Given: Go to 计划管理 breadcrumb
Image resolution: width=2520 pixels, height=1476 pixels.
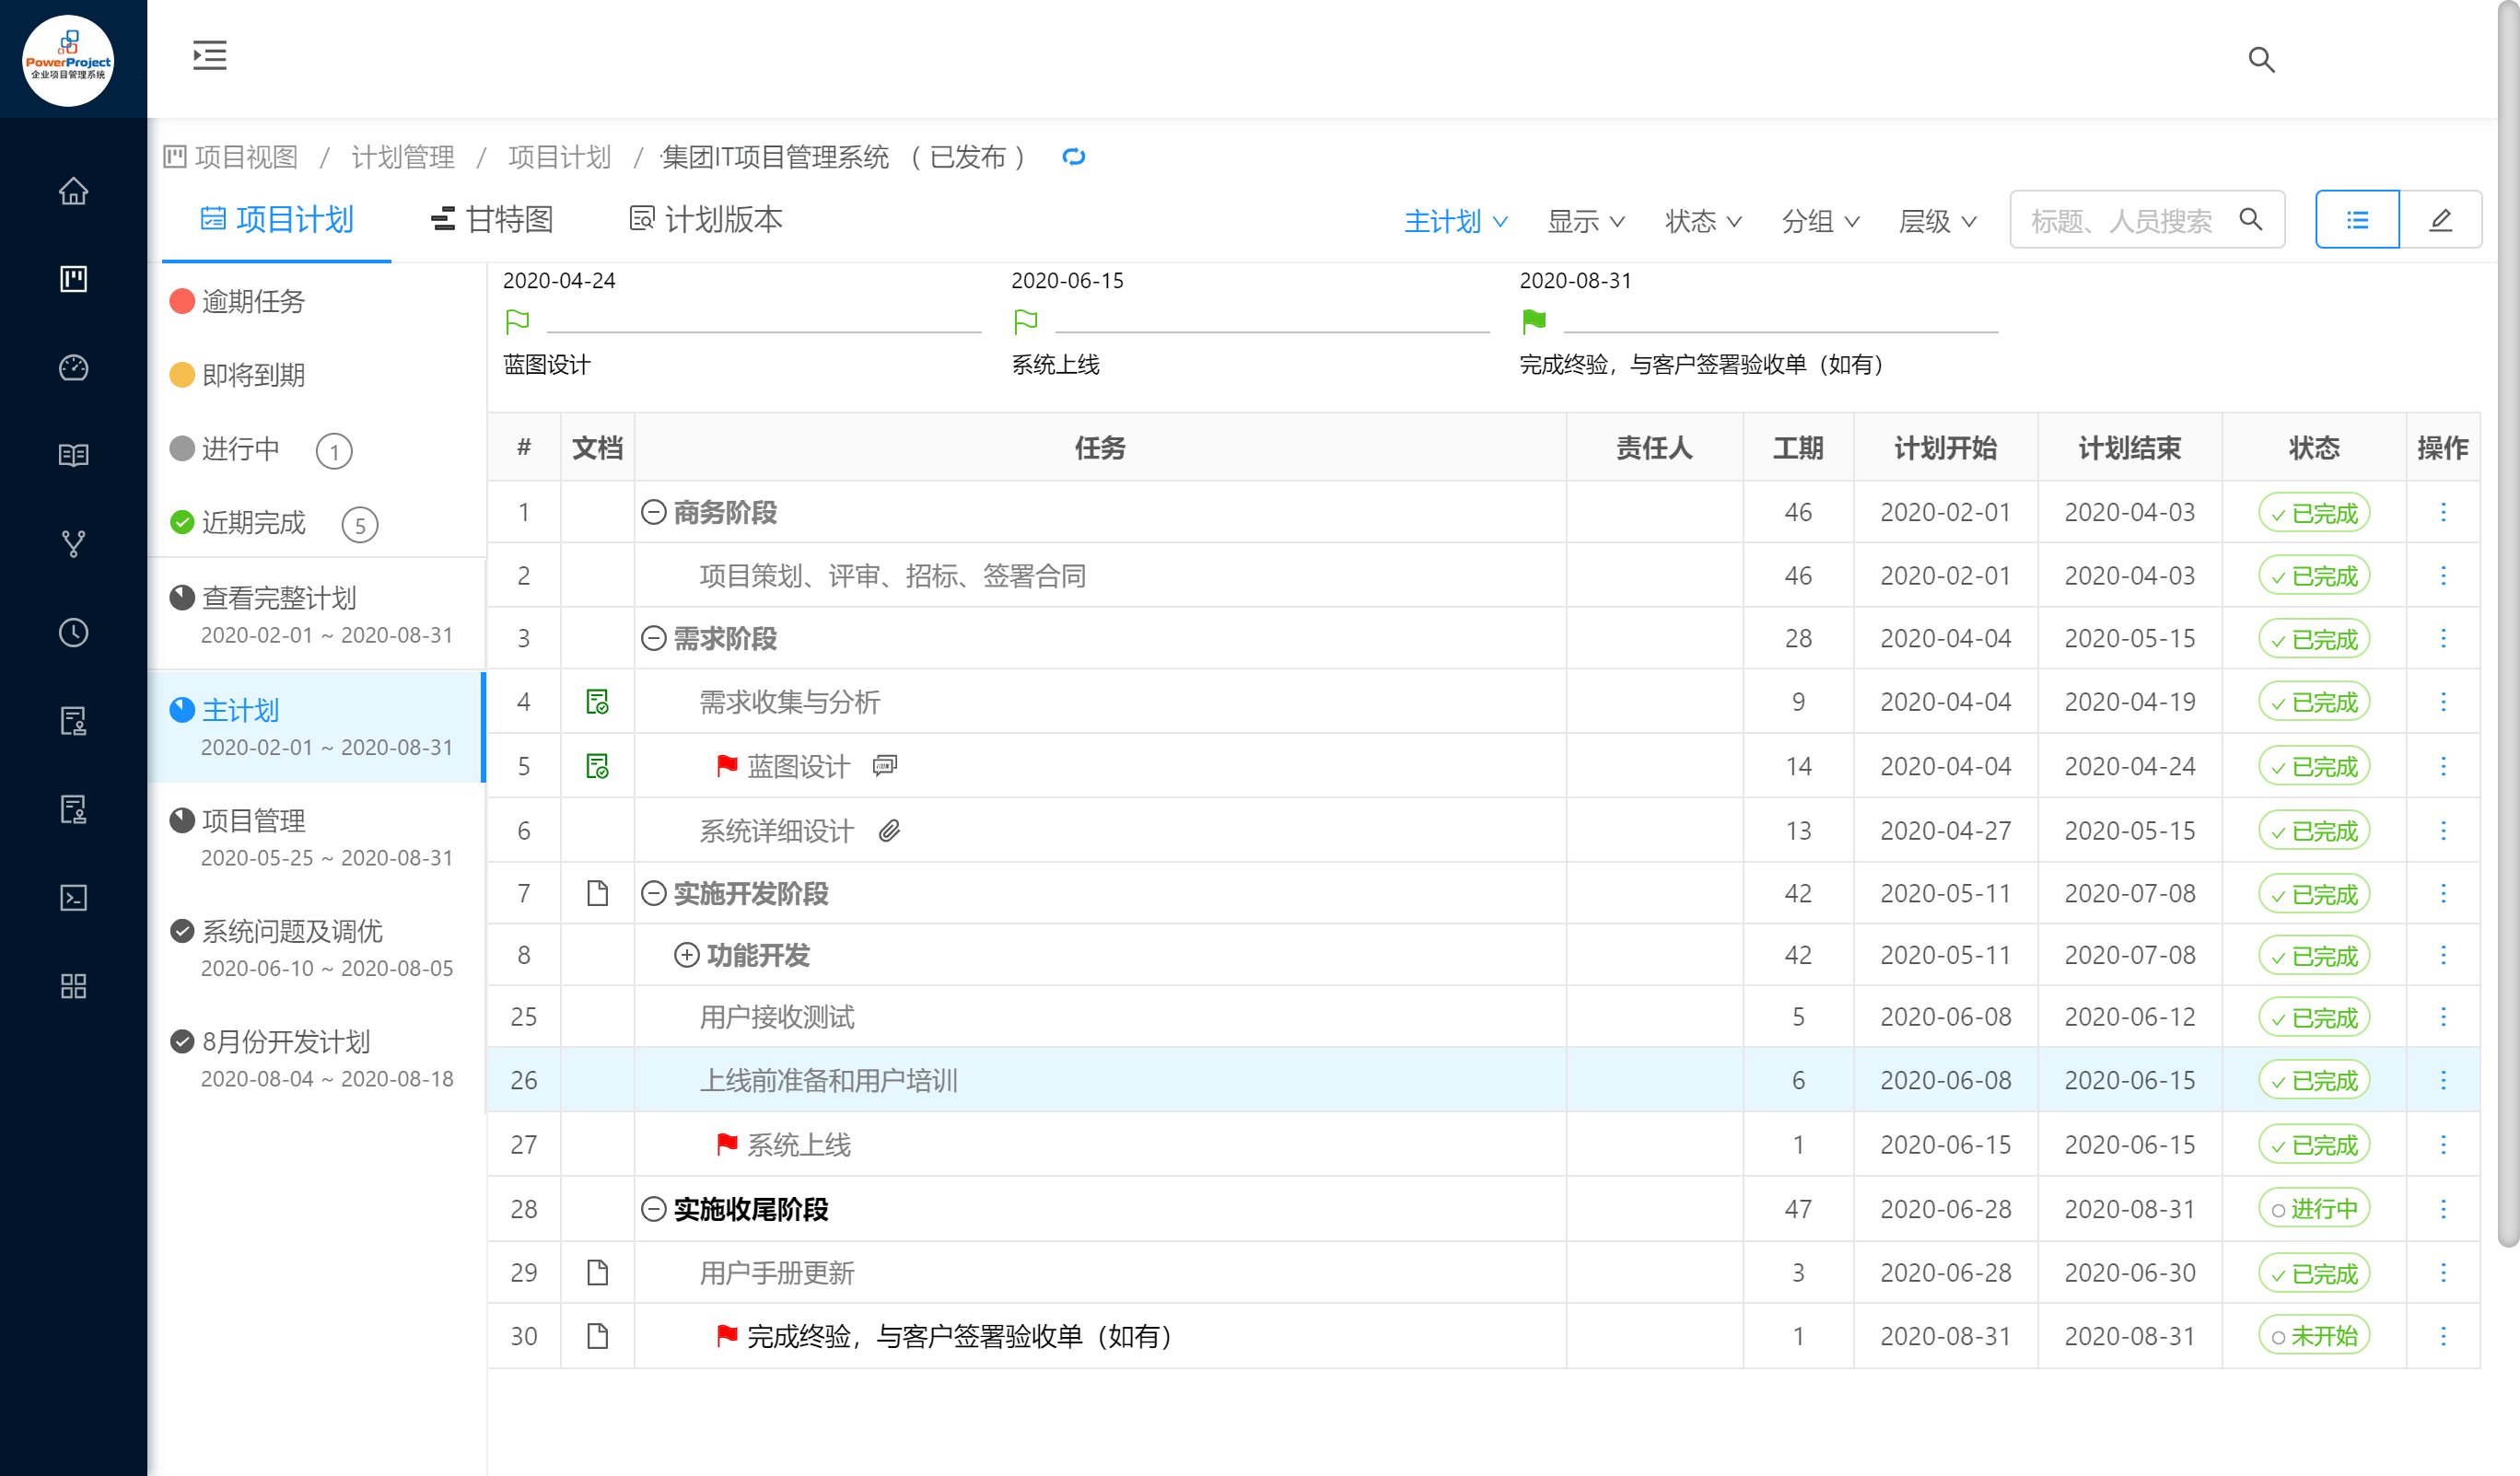Looking at the screenshot, I should tap(403, 157).
